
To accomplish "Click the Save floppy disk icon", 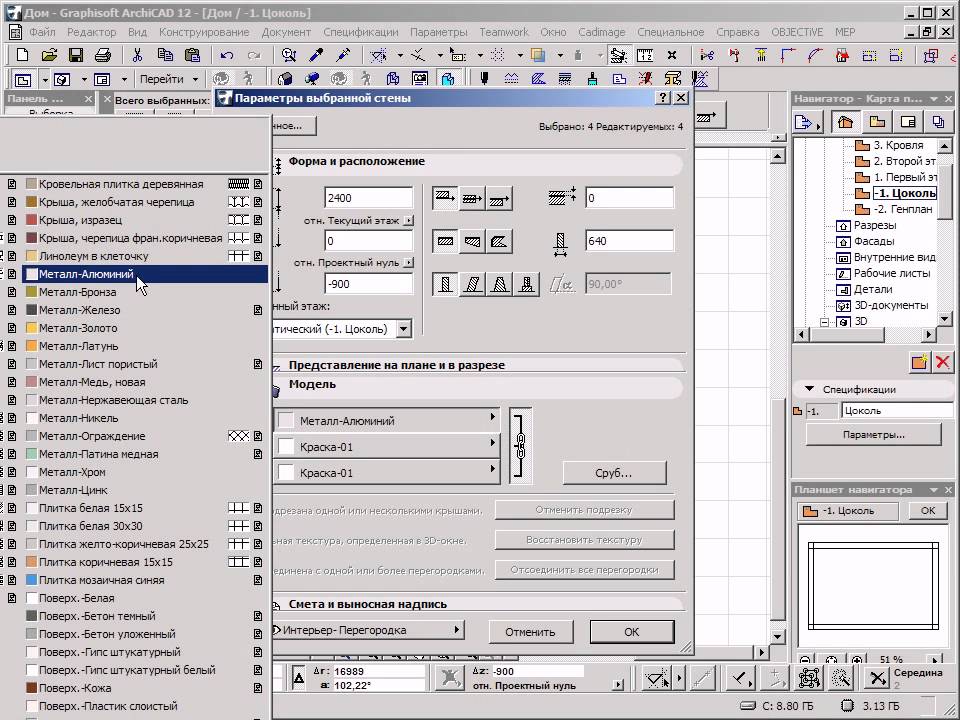I will pyautogui.click(x=76, y=55).
